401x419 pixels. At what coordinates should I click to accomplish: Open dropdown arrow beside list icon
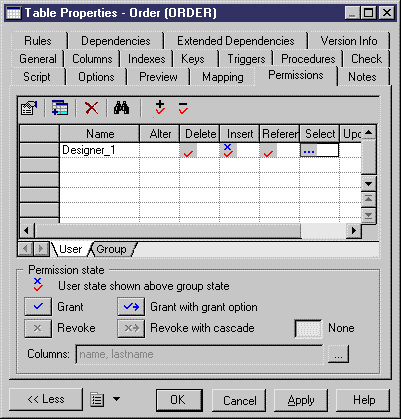pos(116,399)
